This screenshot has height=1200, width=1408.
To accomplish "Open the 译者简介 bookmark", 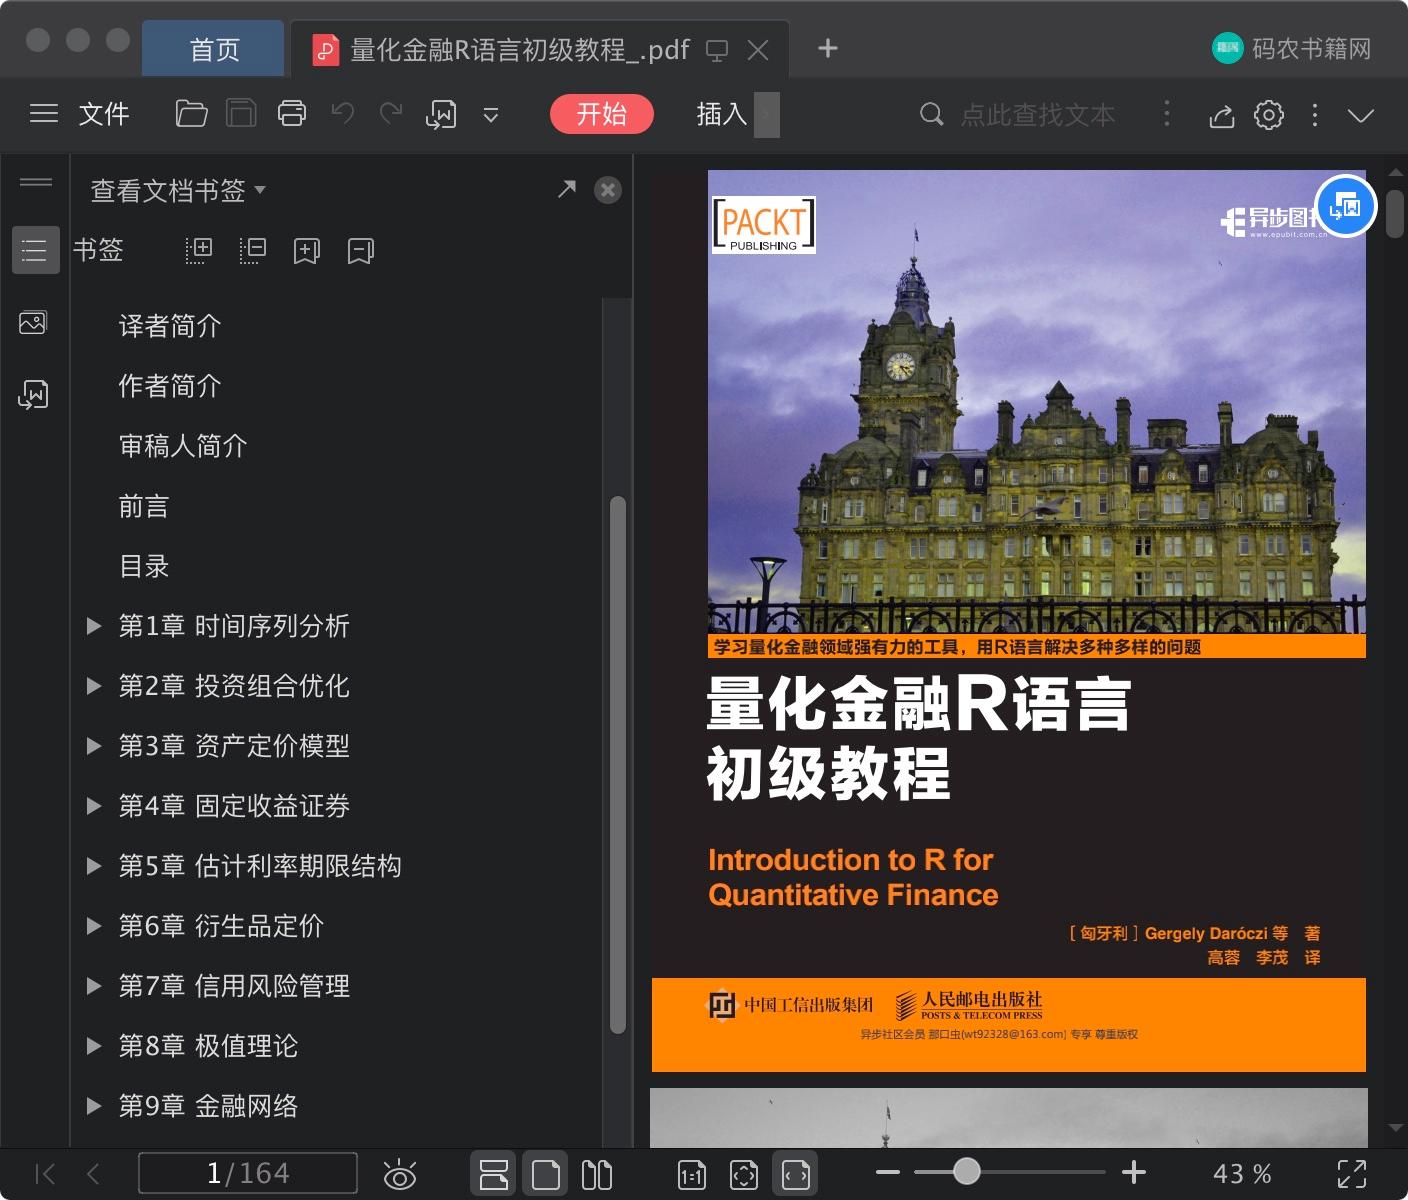I will 170,326.
